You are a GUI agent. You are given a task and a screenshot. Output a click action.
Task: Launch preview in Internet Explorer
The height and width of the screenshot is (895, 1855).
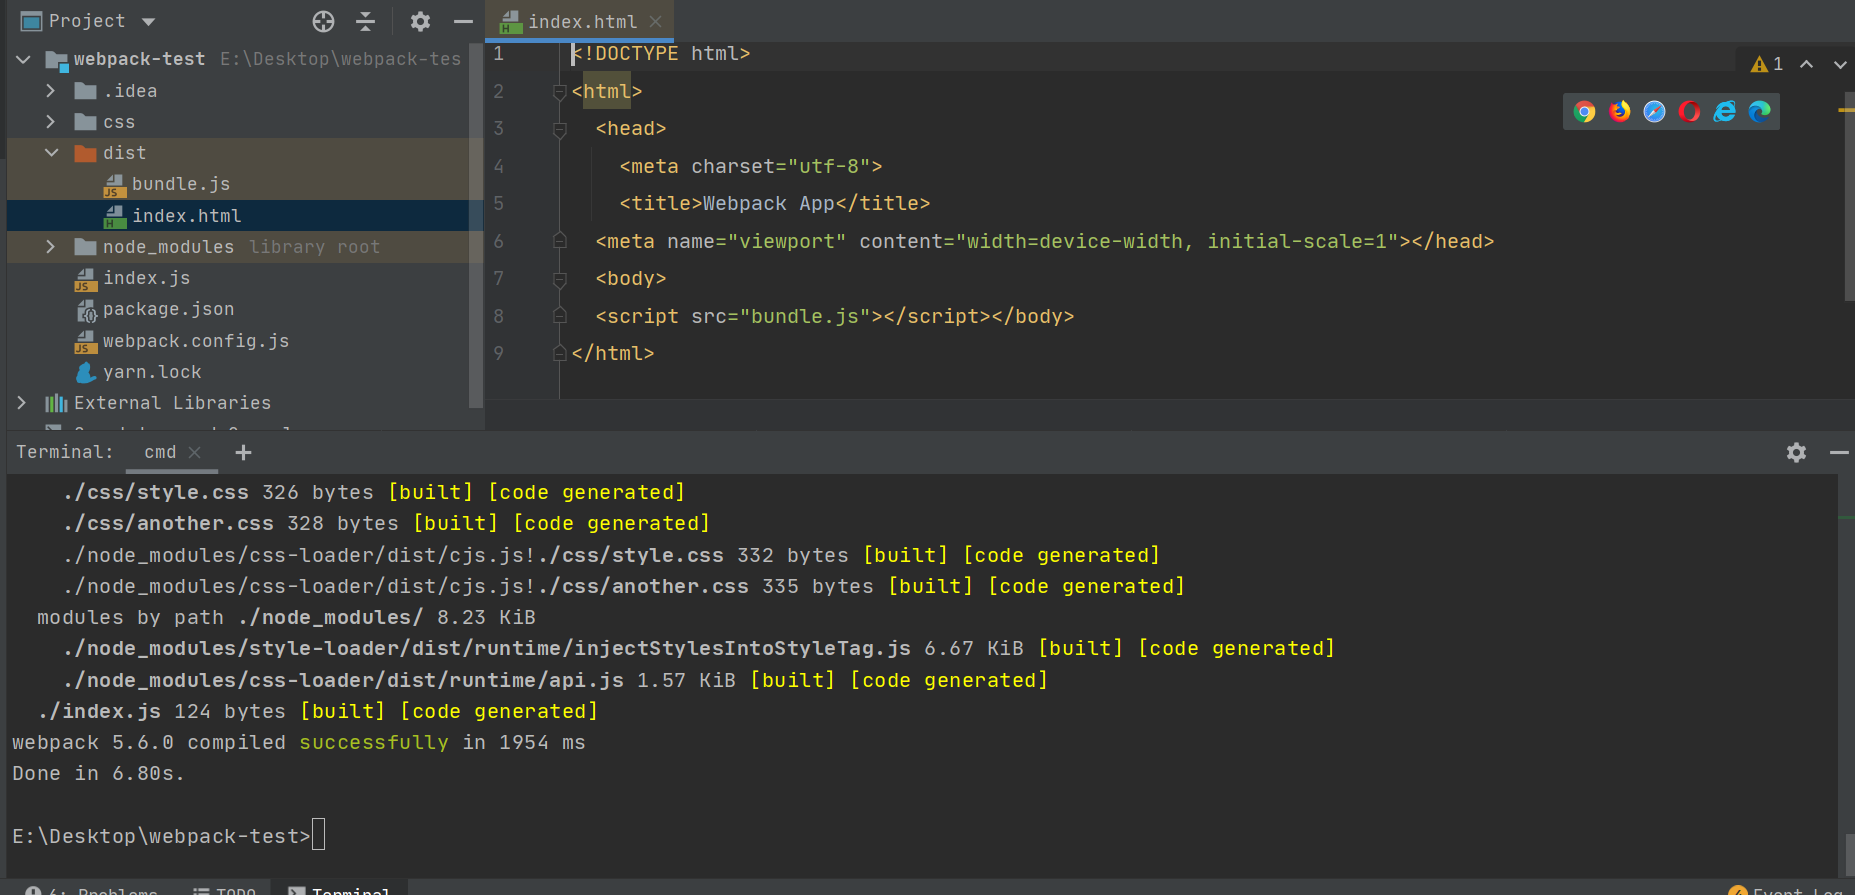click(1724, 112)
